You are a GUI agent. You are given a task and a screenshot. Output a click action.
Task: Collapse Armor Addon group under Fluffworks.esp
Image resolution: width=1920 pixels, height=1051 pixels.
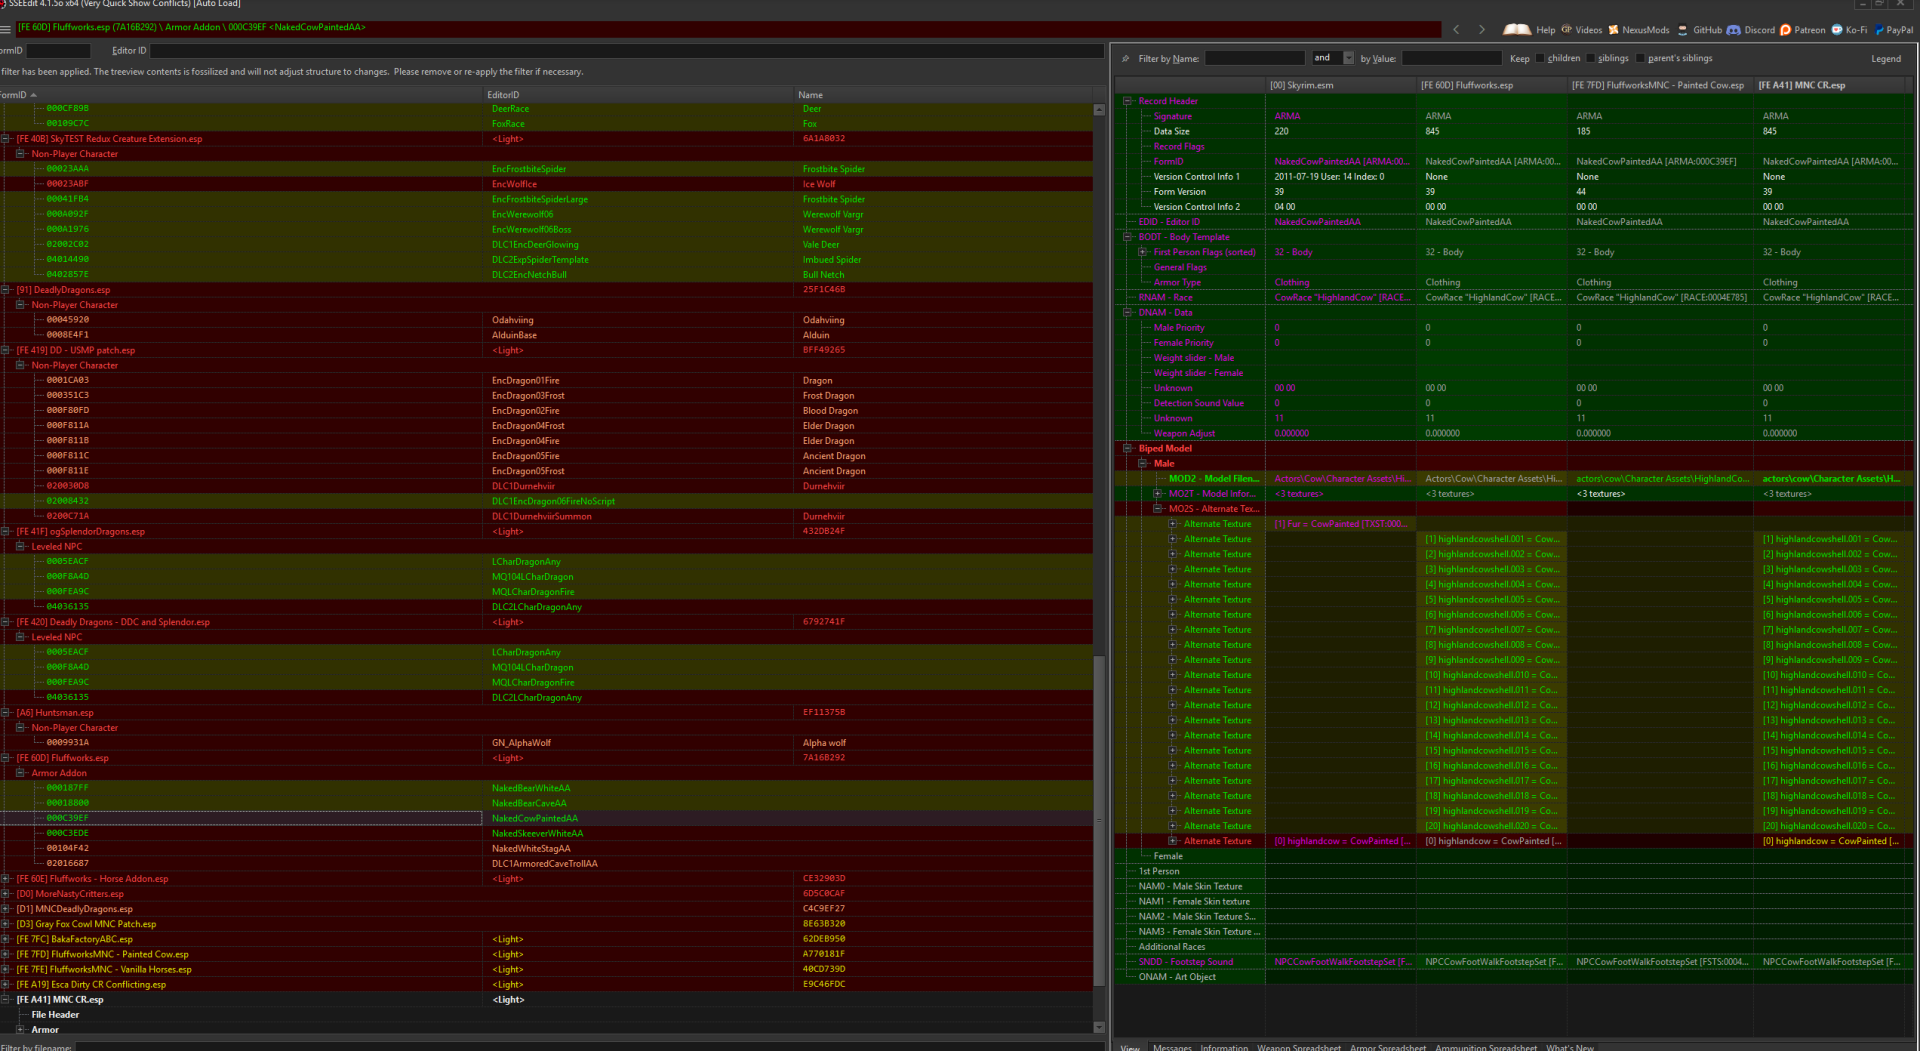(21, 773)
